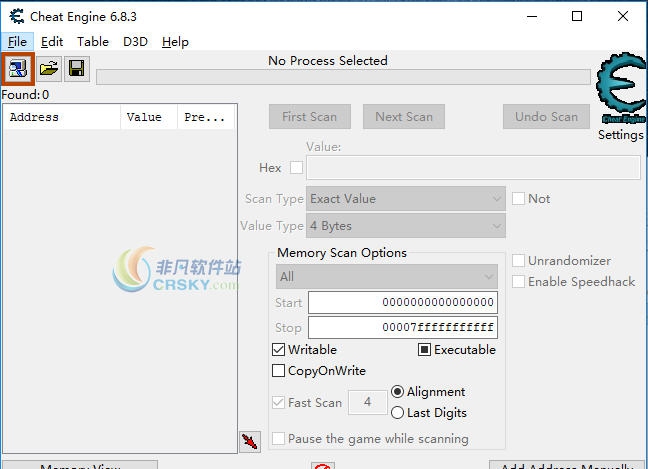Maximize the Cheat Engine window
648x469 pixels.
pyautogui.click(x=577, y=17)
